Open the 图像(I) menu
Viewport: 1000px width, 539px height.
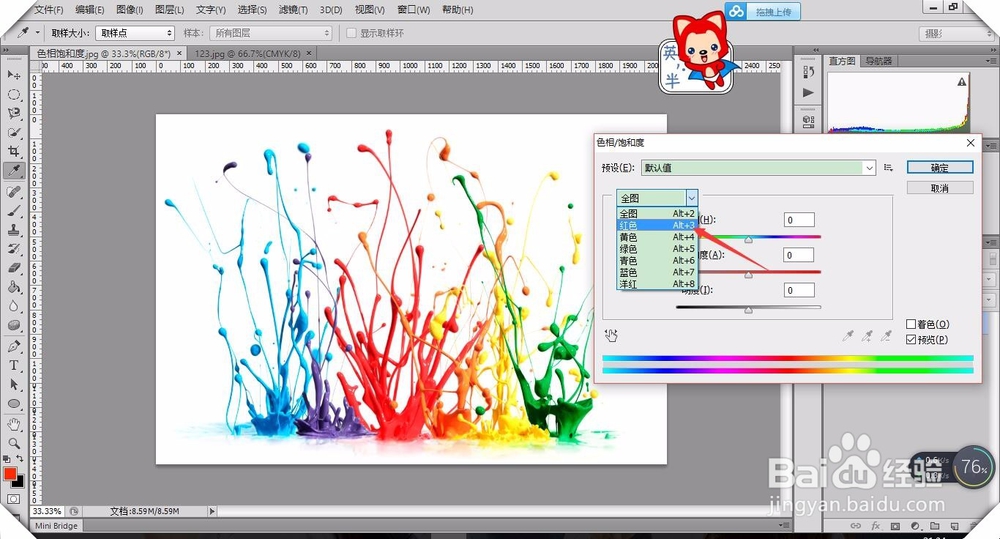[x=129, y=10]
